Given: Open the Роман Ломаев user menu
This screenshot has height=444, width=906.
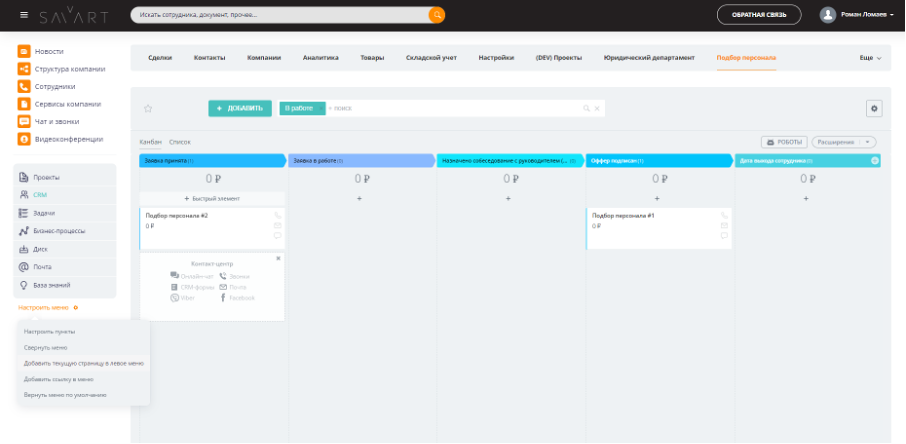Looking at the screenshot, I should 857,15.
